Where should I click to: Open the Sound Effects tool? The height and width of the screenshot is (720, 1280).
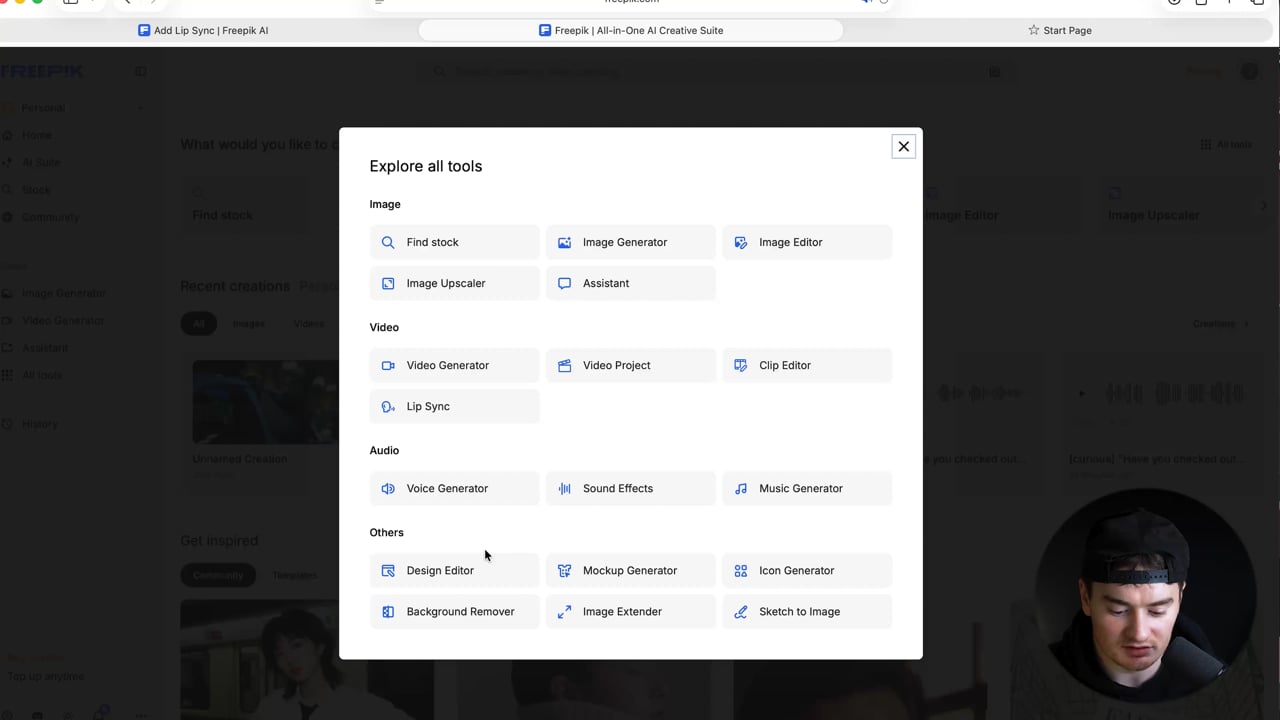pyautogui.click(x=630, y=488)
